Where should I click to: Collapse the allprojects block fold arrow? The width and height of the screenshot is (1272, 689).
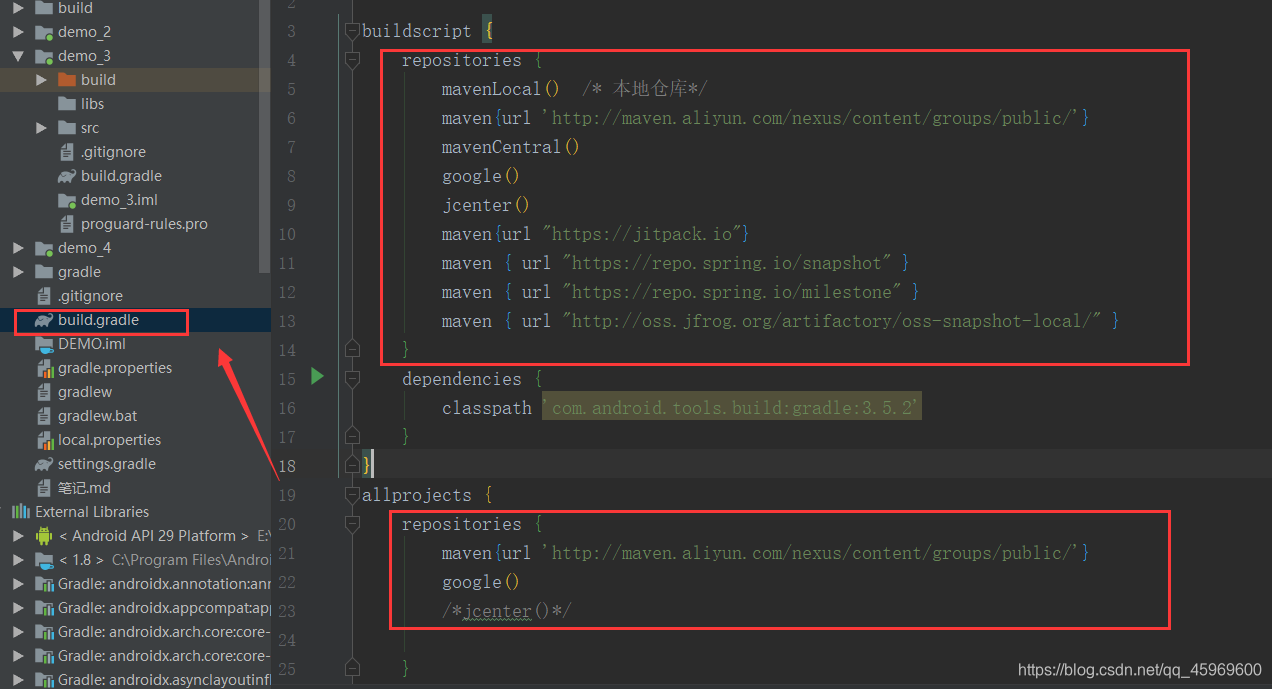tap(352, 494)
